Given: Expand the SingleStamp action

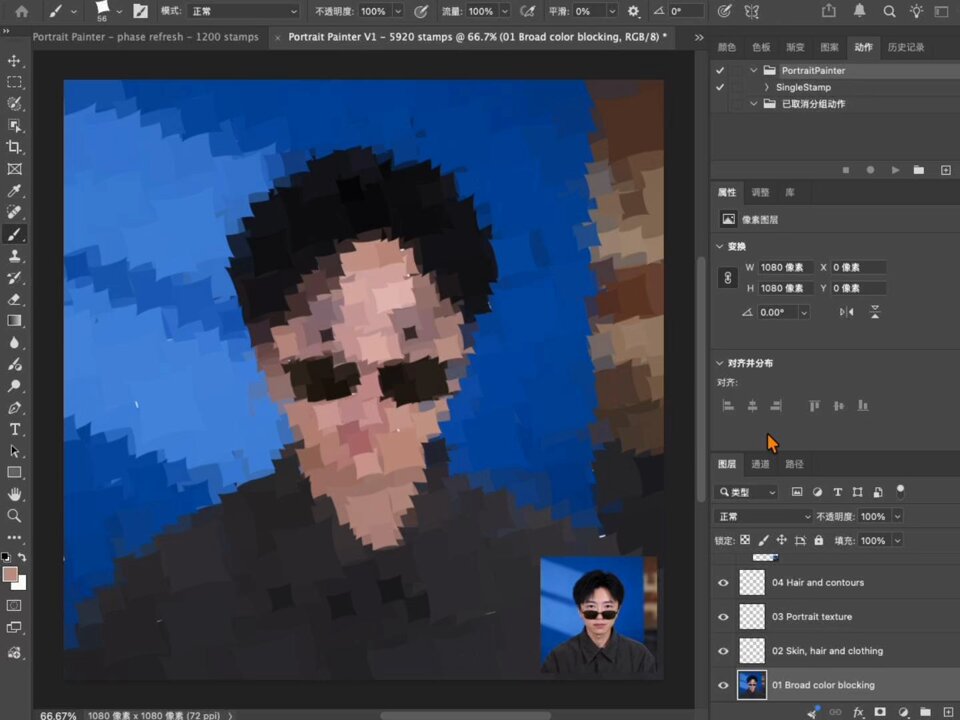Looking at the screenshot, I should pyautogui.click(x=766, y=87).
